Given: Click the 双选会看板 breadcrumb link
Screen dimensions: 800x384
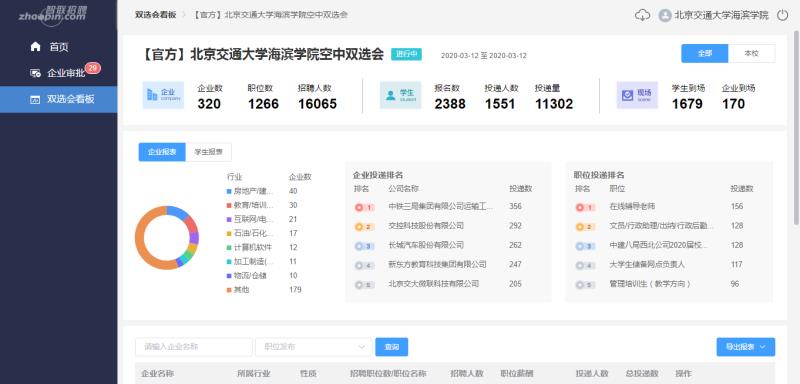Looking at the screenshot, I should [155, 15].
